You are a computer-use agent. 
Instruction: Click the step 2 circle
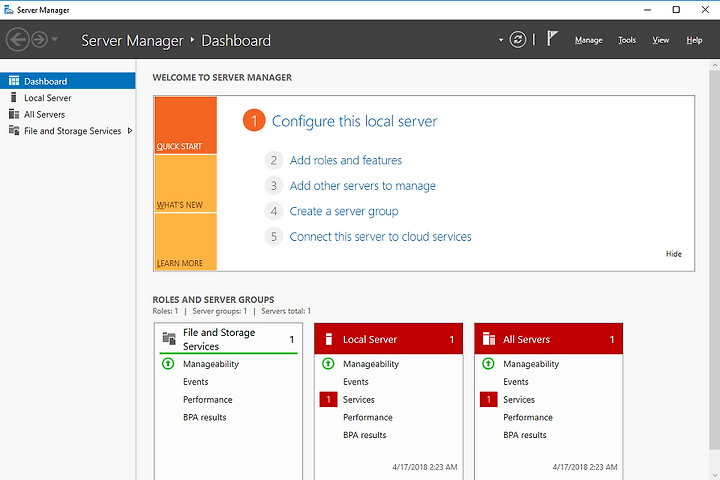coord(274,160)
